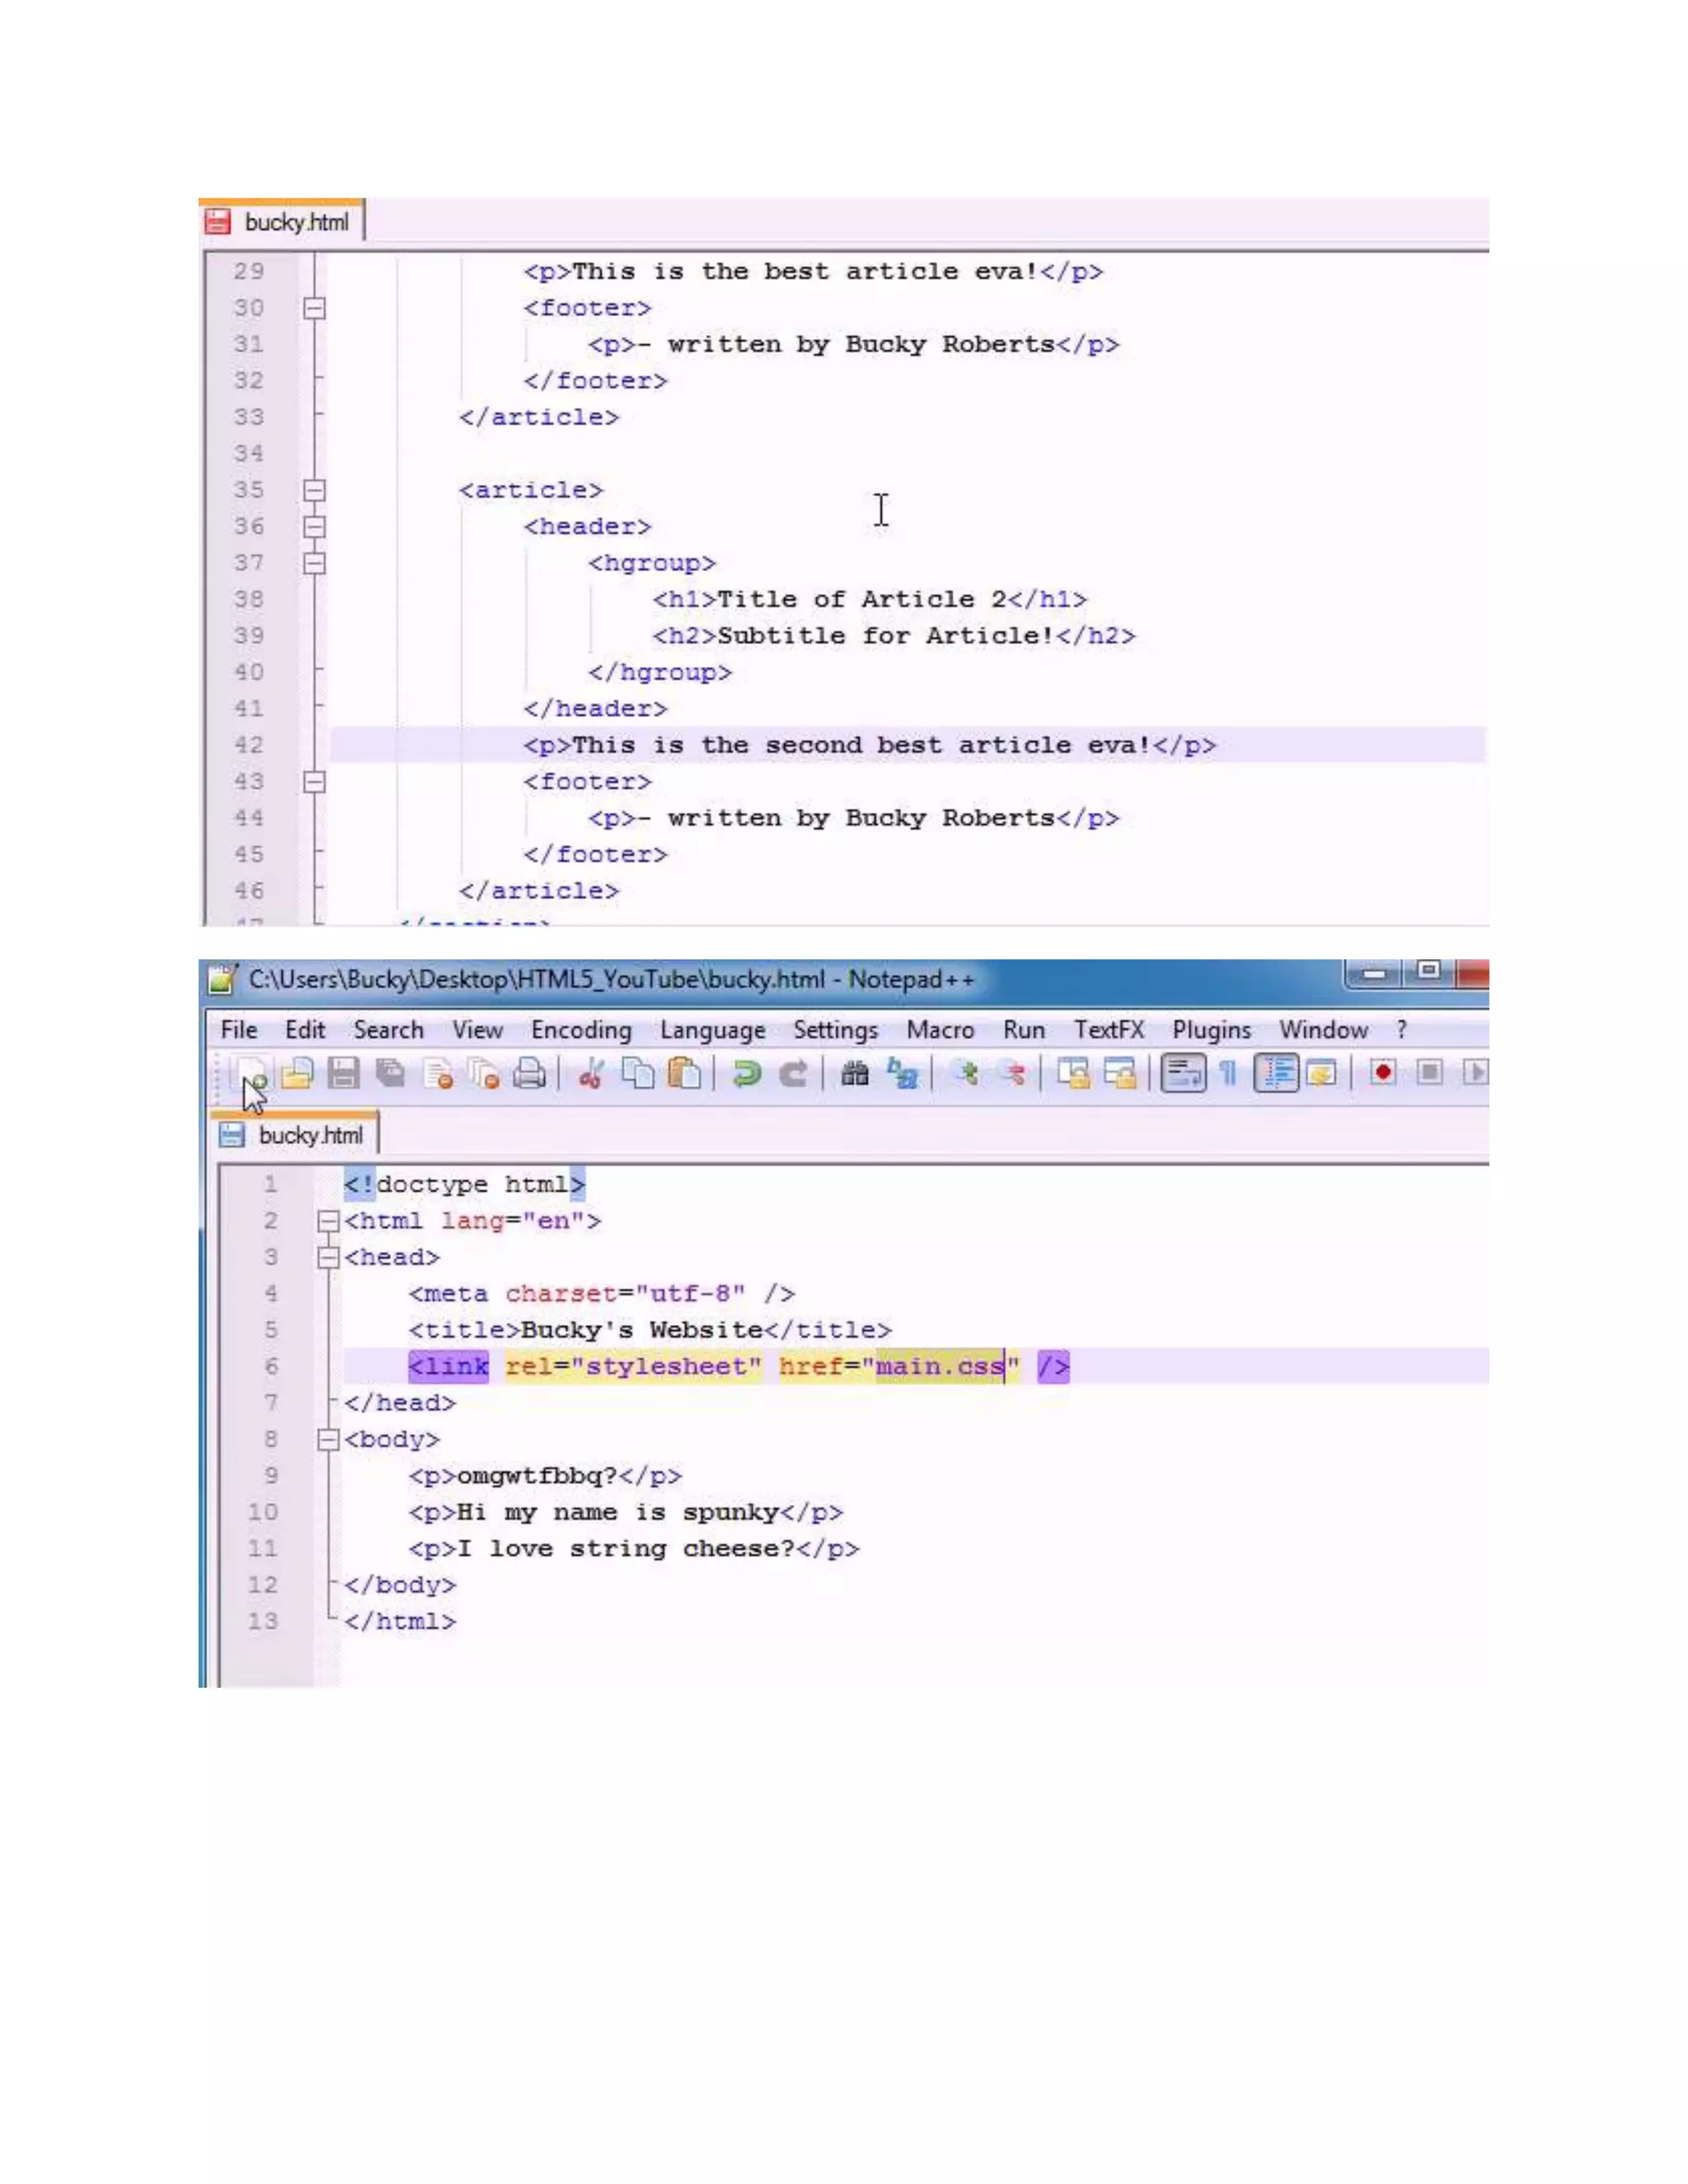1688x2184 pixels.
Task: Click the Cut scissors icon
Action: coord(591,1074)
